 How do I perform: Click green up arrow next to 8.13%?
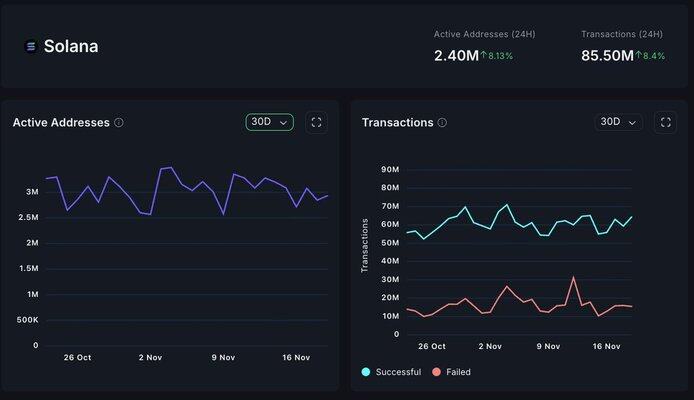[x=483, y=56]
